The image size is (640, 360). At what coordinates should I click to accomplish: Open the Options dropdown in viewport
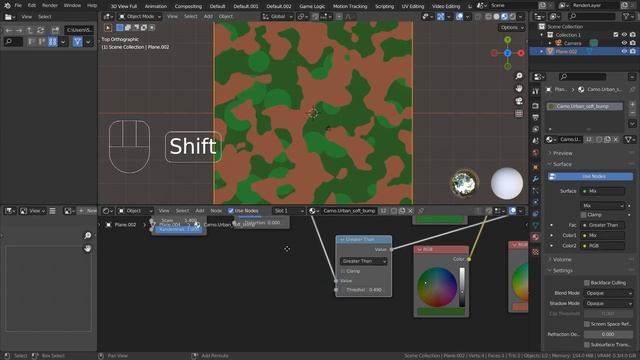pos(511,28)
